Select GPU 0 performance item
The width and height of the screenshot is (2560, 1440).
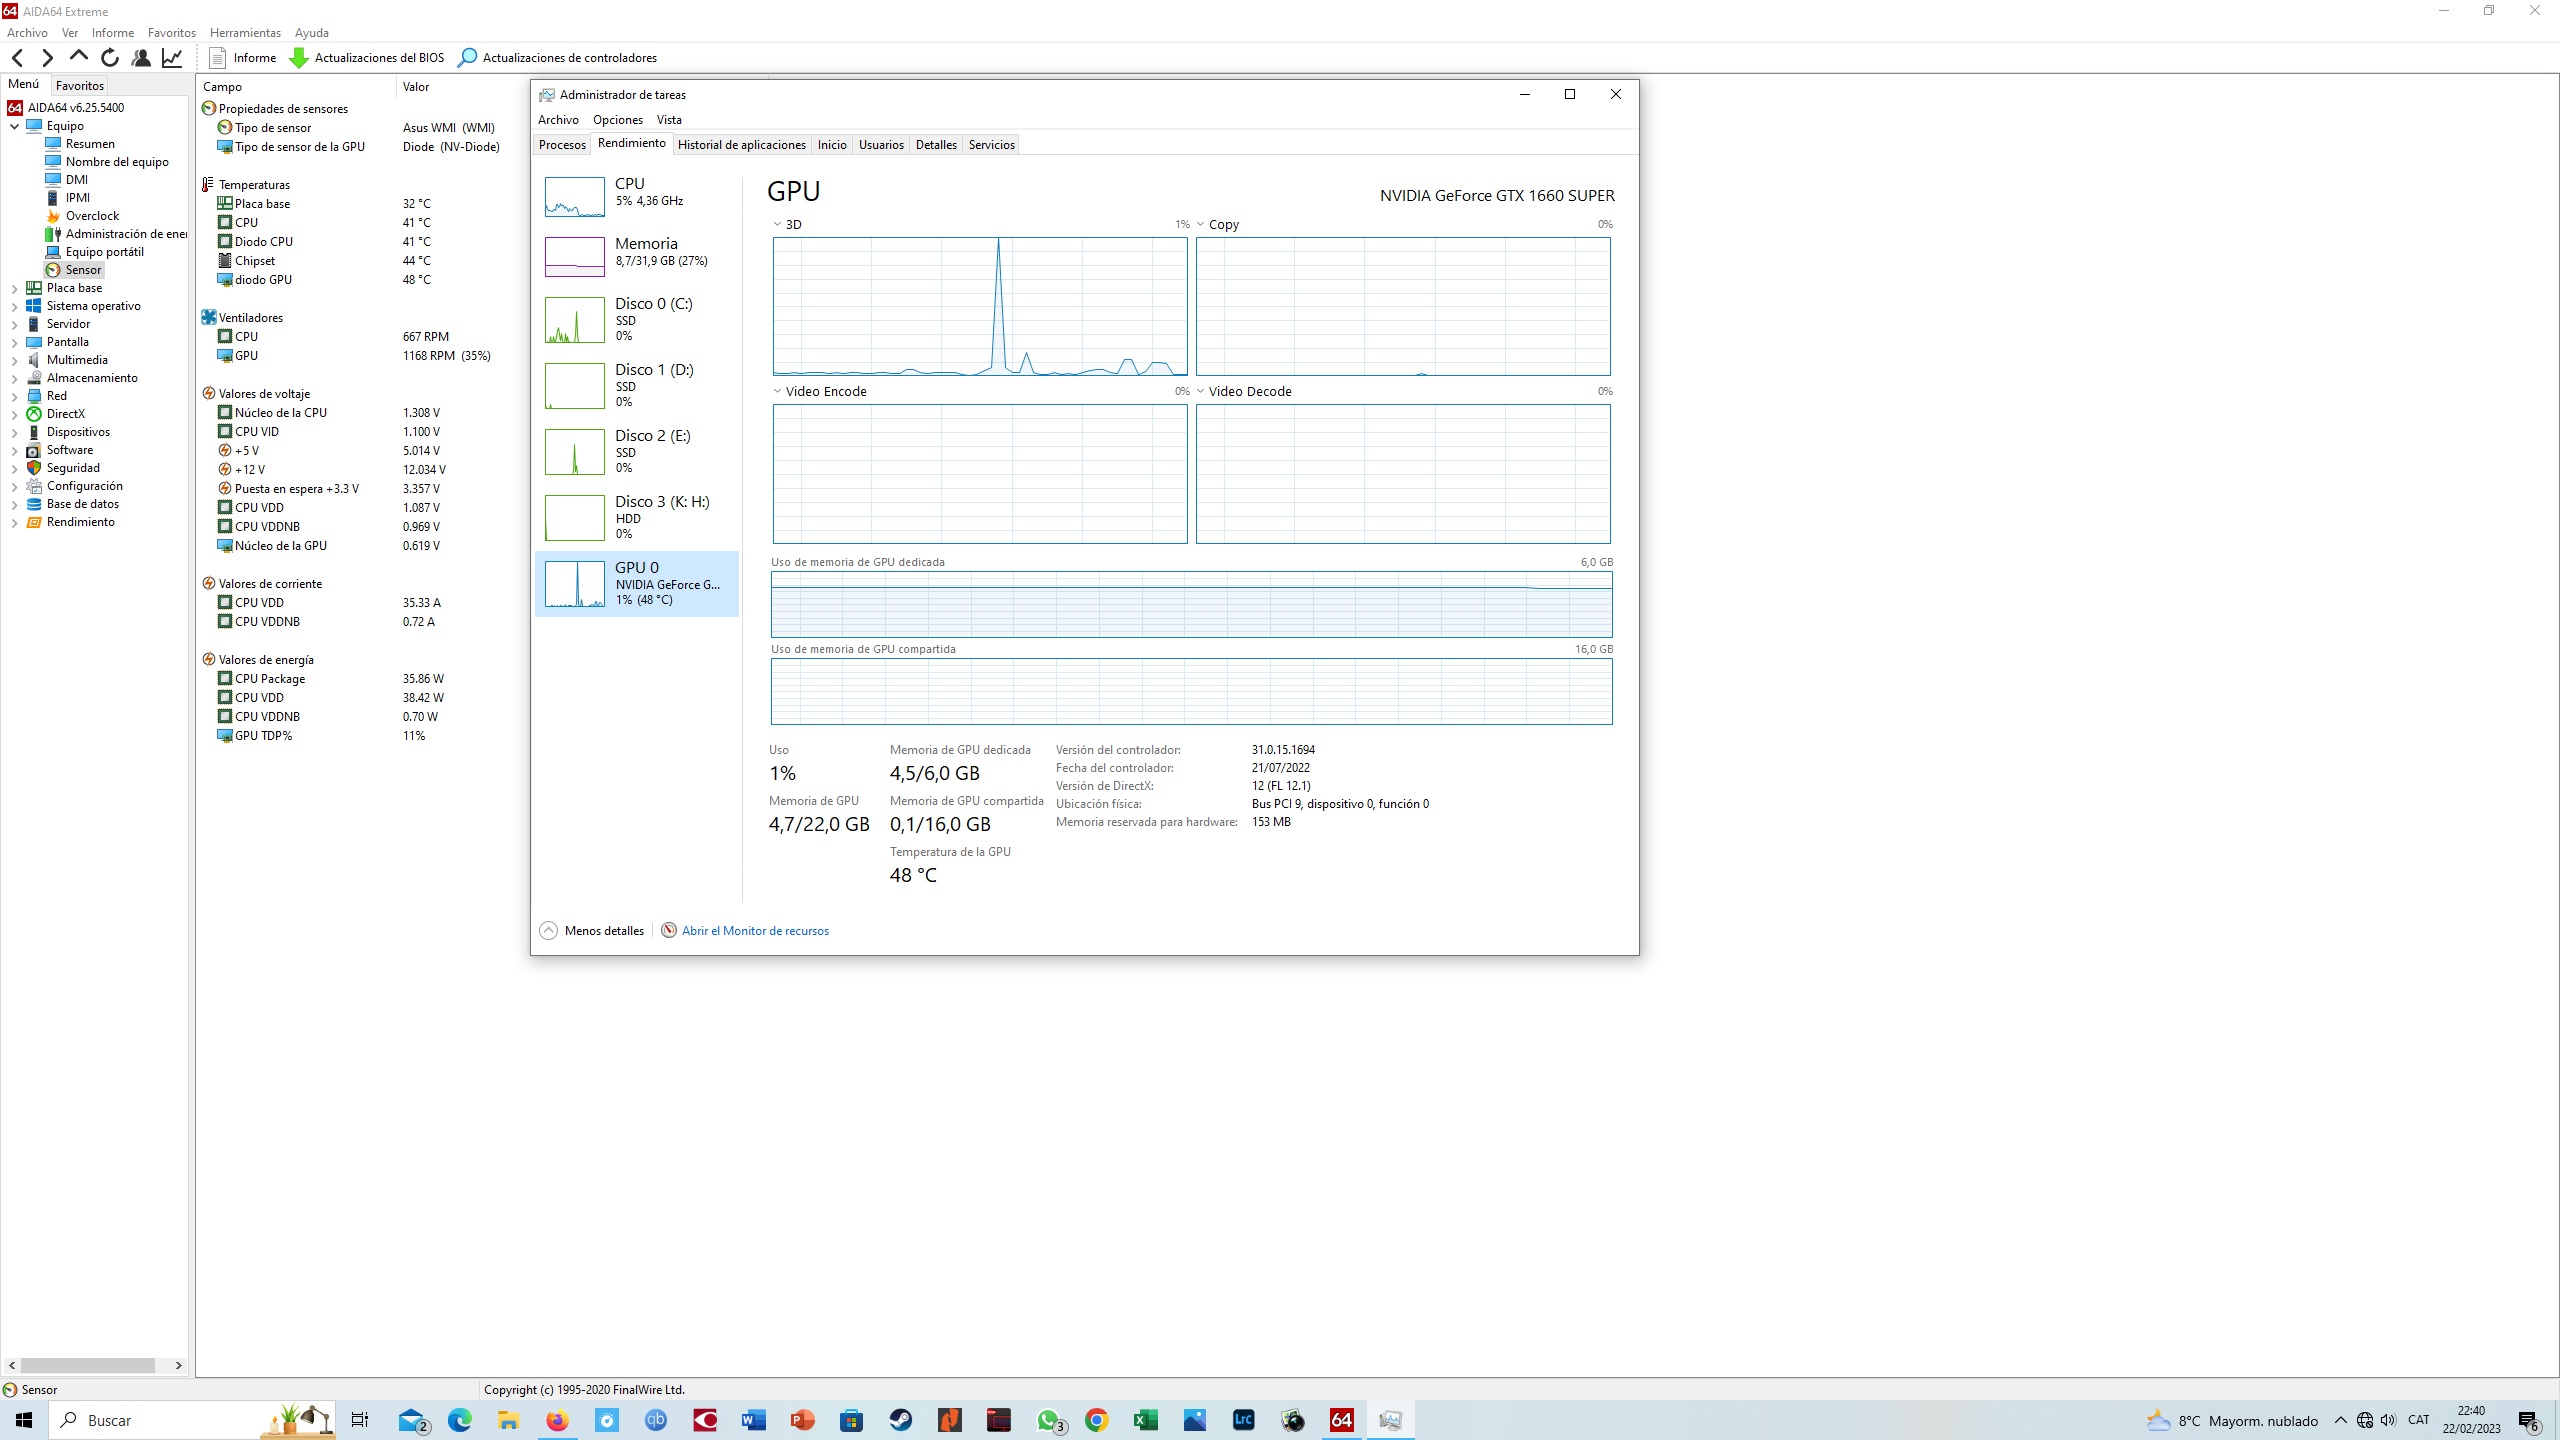[x=637, y=584]
